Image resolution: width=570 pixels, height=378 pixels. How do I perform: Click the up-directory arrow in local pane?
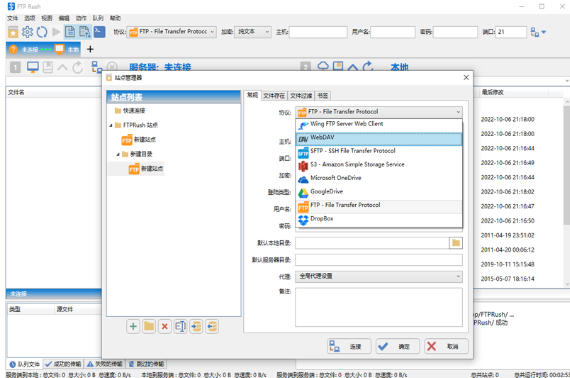tap(352, 67)
